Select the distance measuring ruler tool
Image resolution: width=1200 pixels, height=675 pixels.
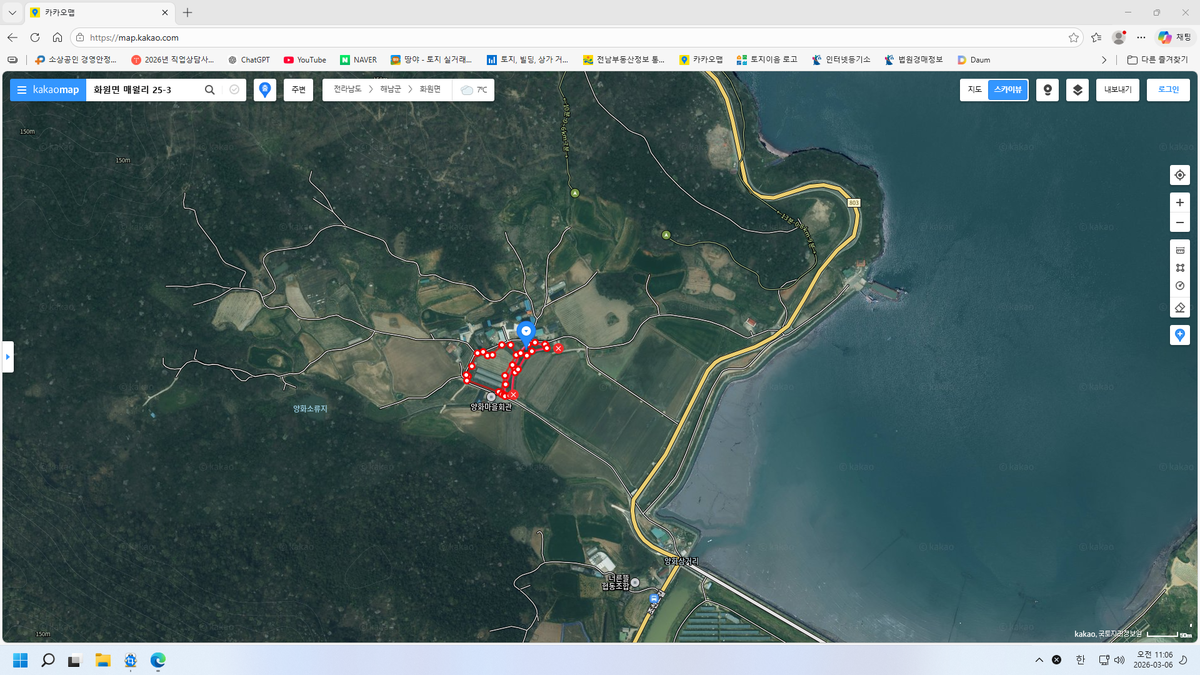(x=1180, y=250)
